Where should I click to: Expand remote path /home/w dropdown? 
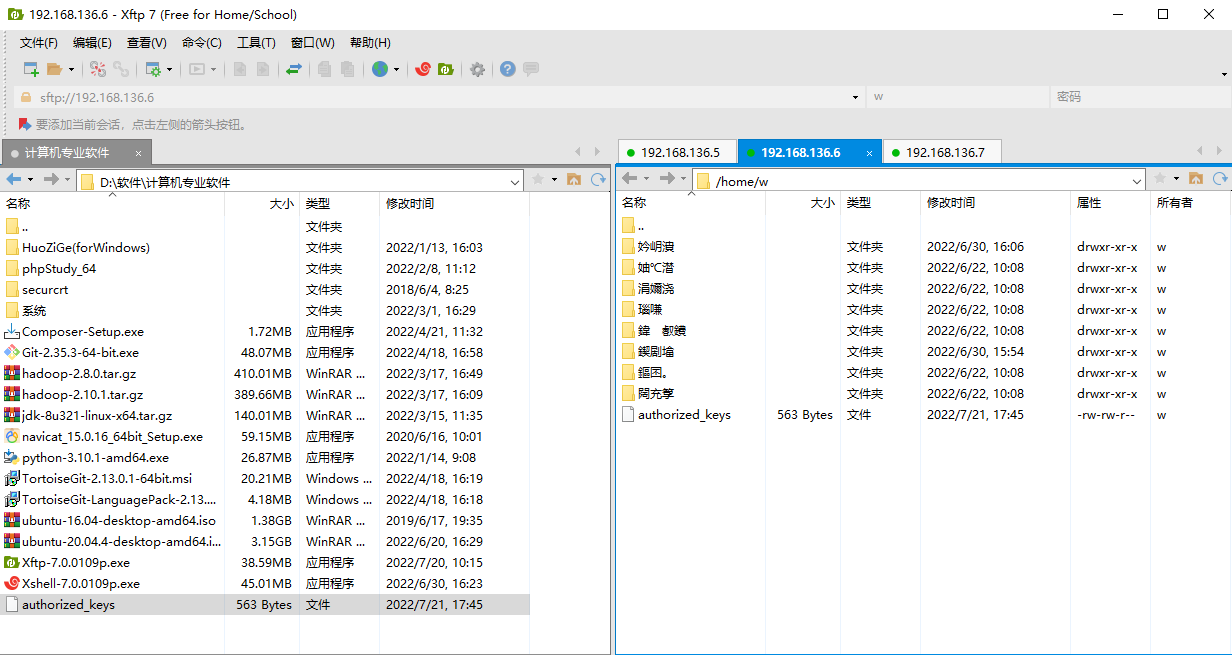click(x=1137, y=181)
